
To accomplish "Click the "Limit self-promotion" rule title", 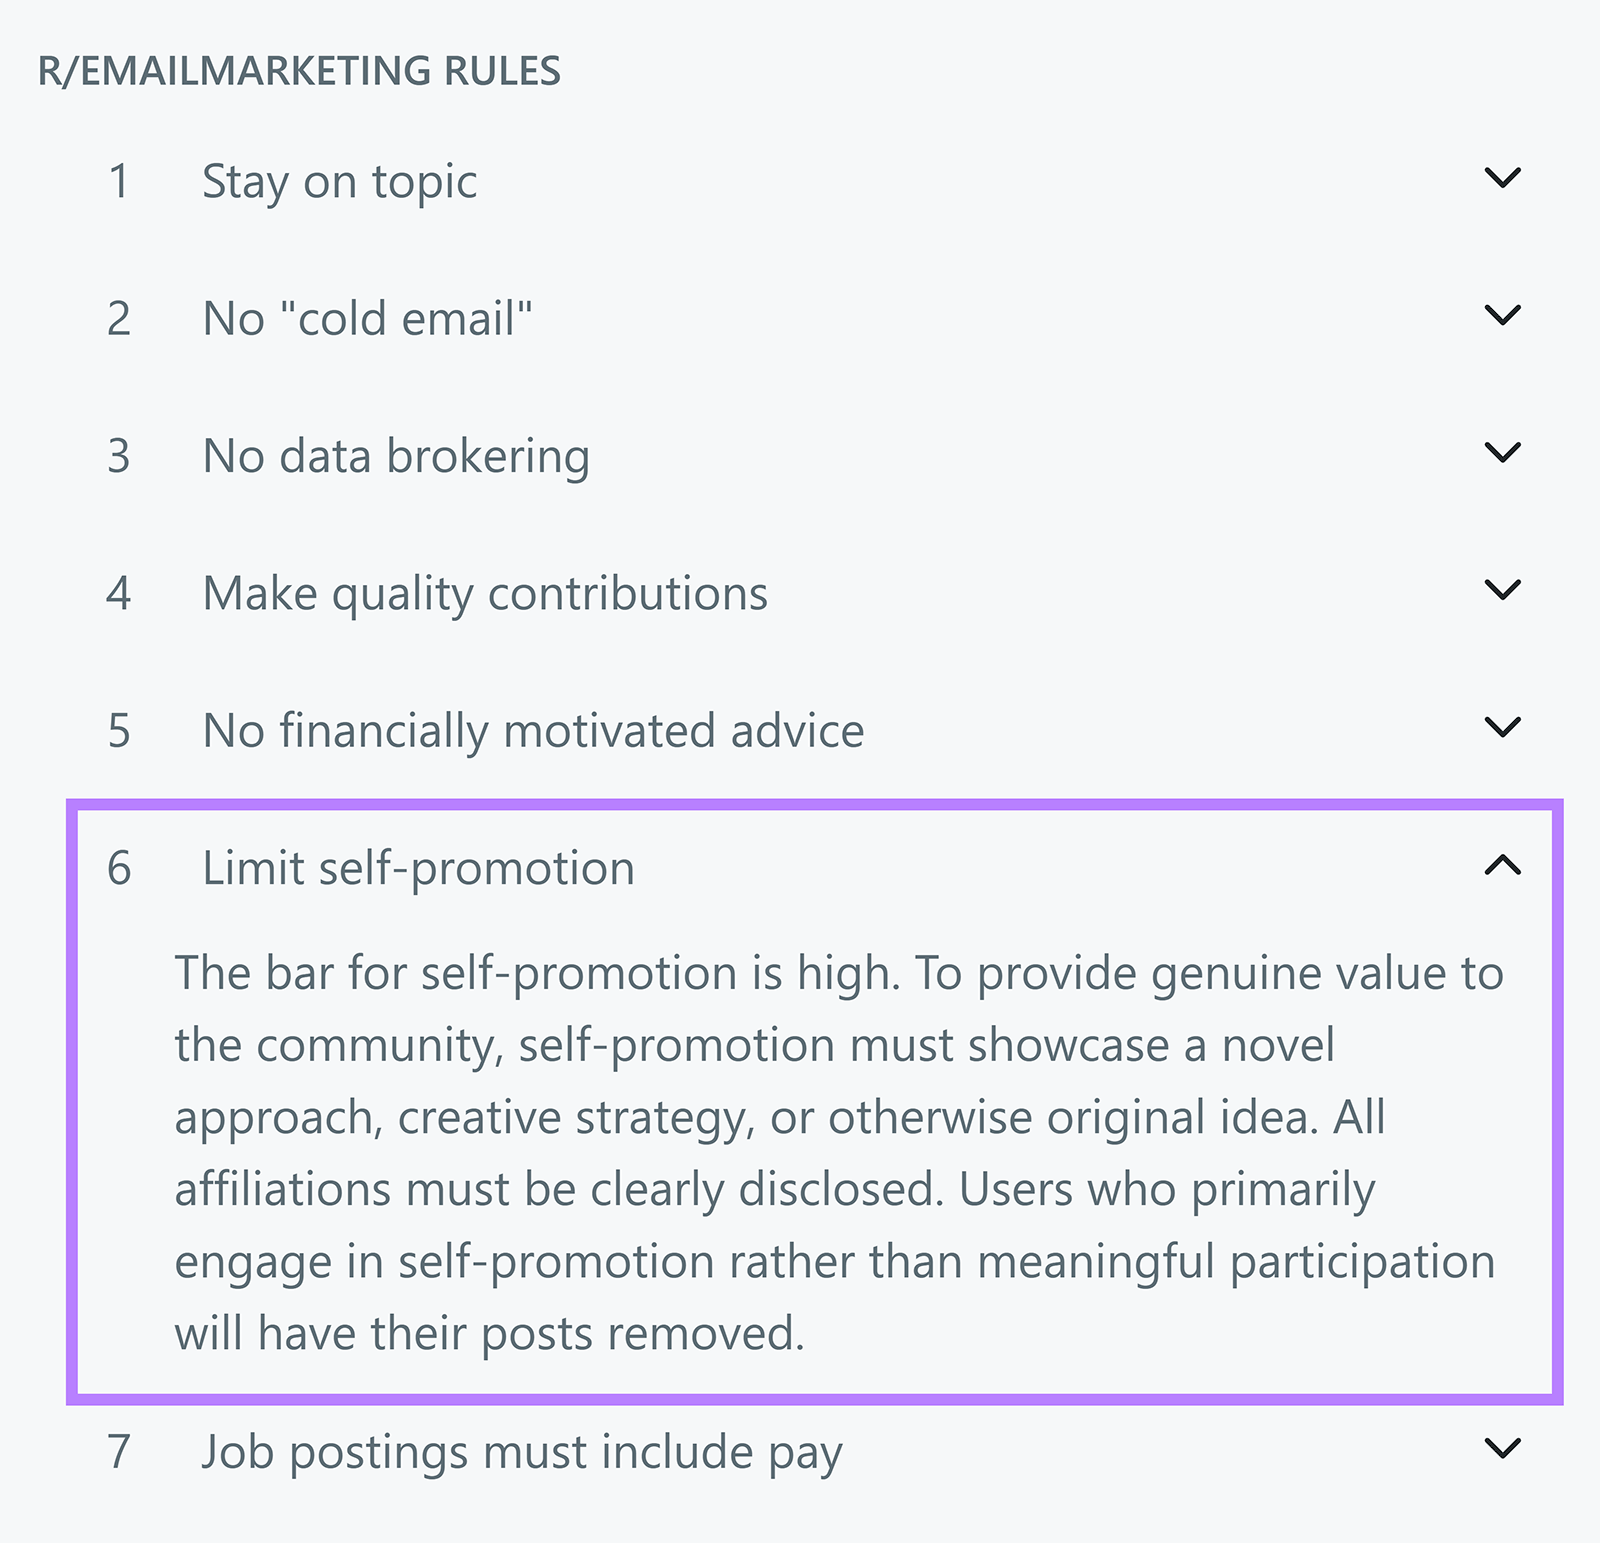I will 420,869.
